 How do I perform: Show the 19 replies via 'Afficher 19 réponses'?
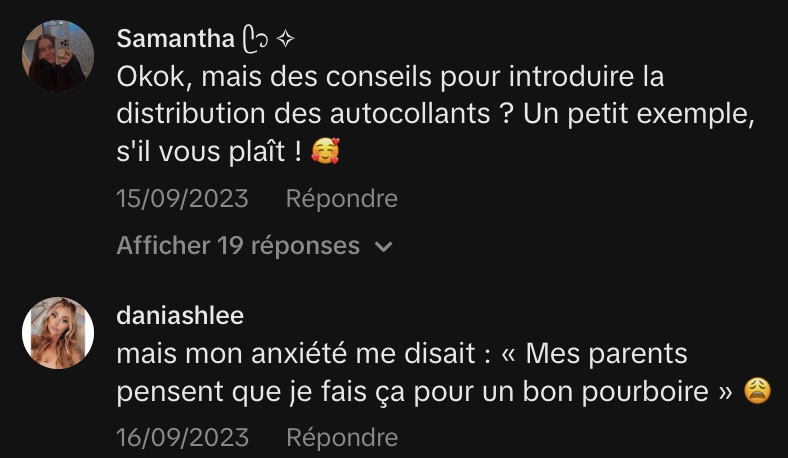click(238, 246)
